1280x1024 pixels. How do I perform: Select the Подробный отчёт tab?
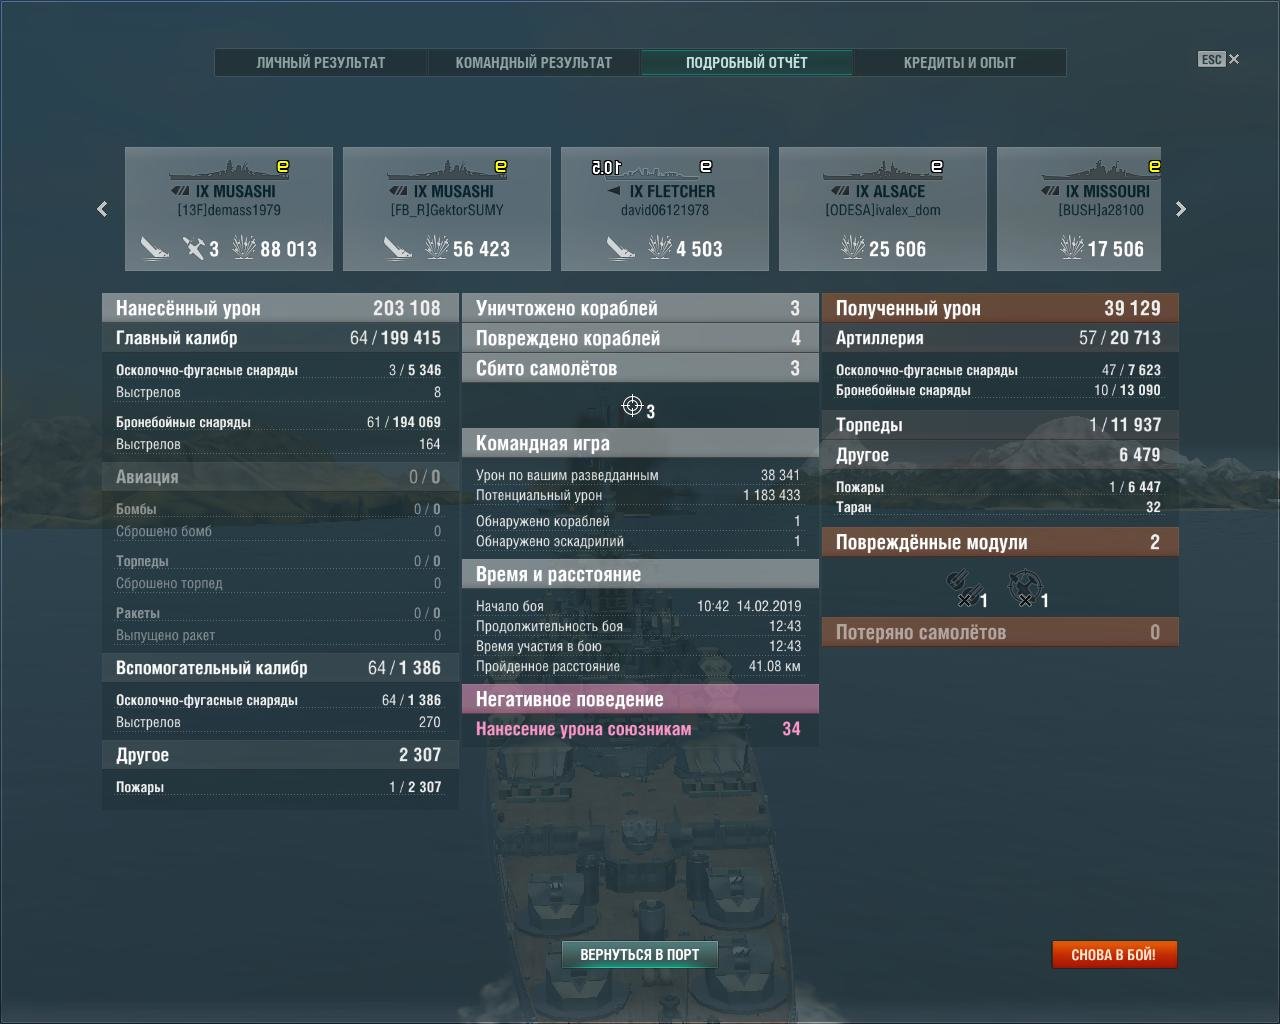click(746, 62)
